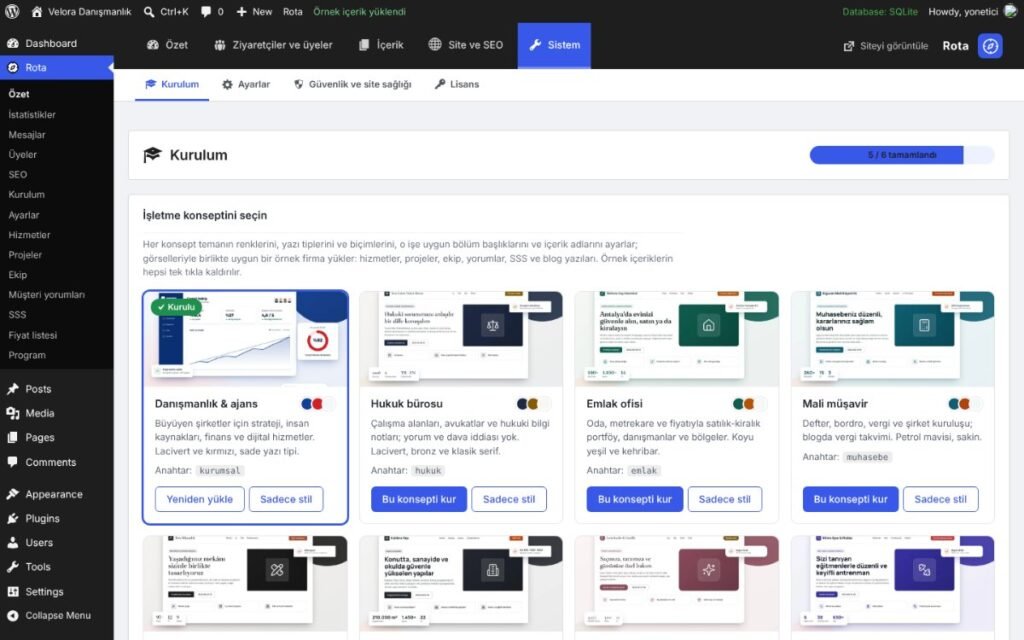
Task: Click the Plugins plug icon in sidebar
Action: pos(12,518)
